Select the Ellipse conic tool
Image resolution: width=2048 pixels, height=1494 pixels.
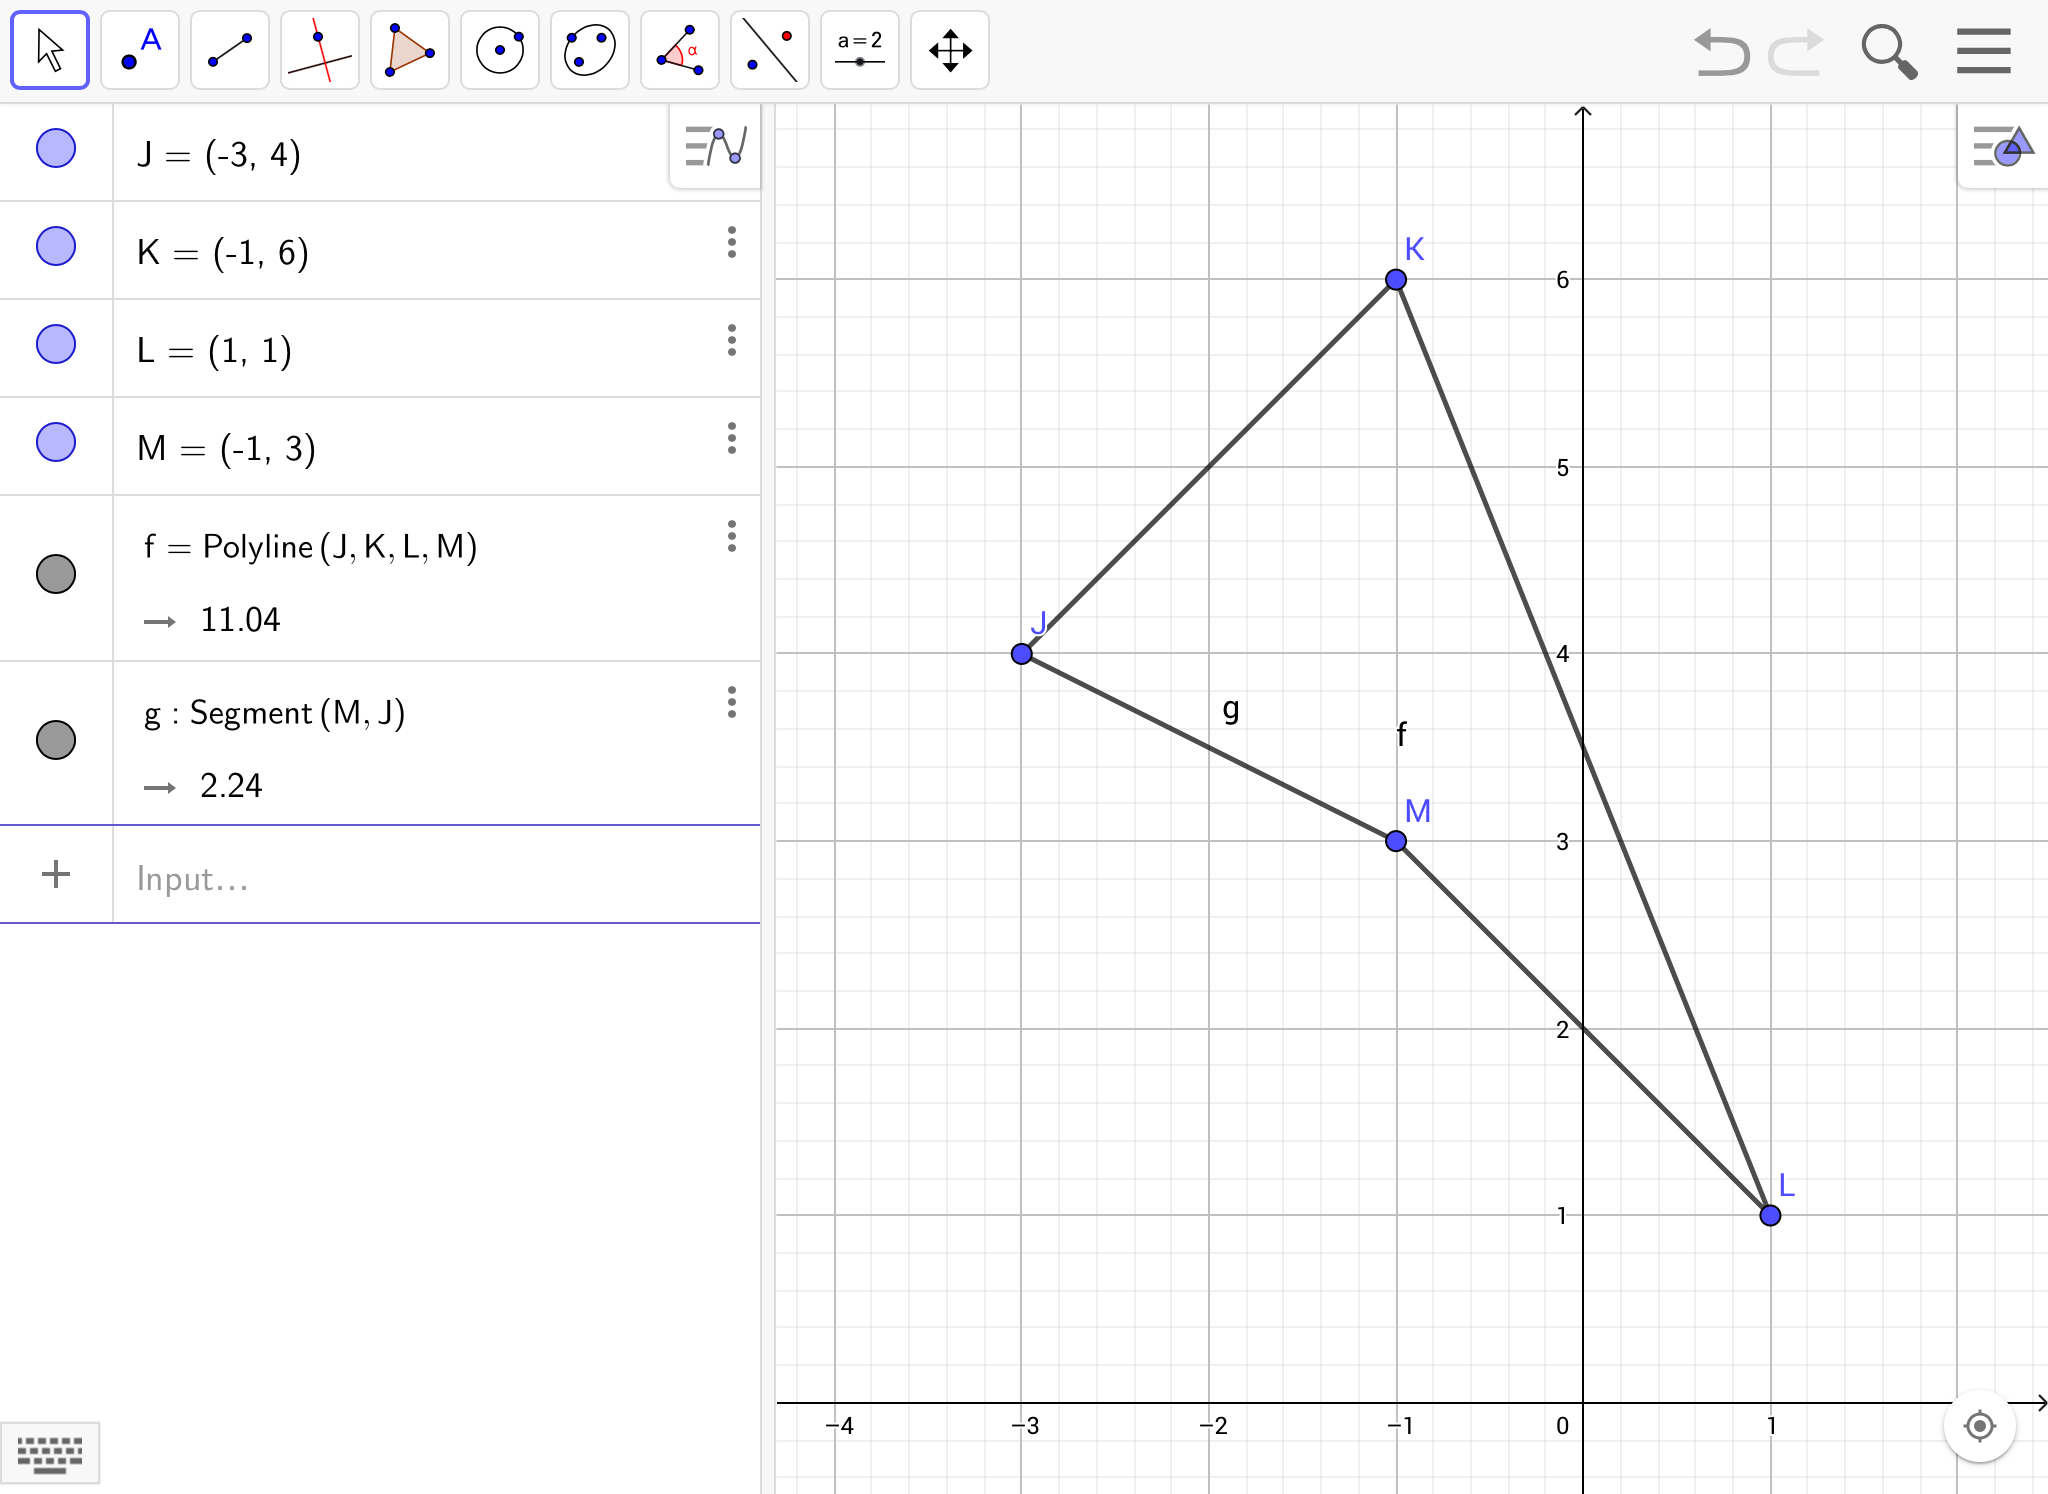(590, 51)
